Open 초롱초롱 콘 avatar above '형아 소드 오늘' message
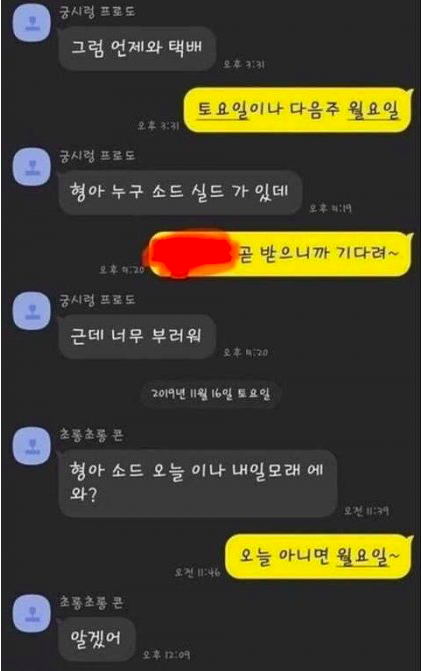 [32, 446]
